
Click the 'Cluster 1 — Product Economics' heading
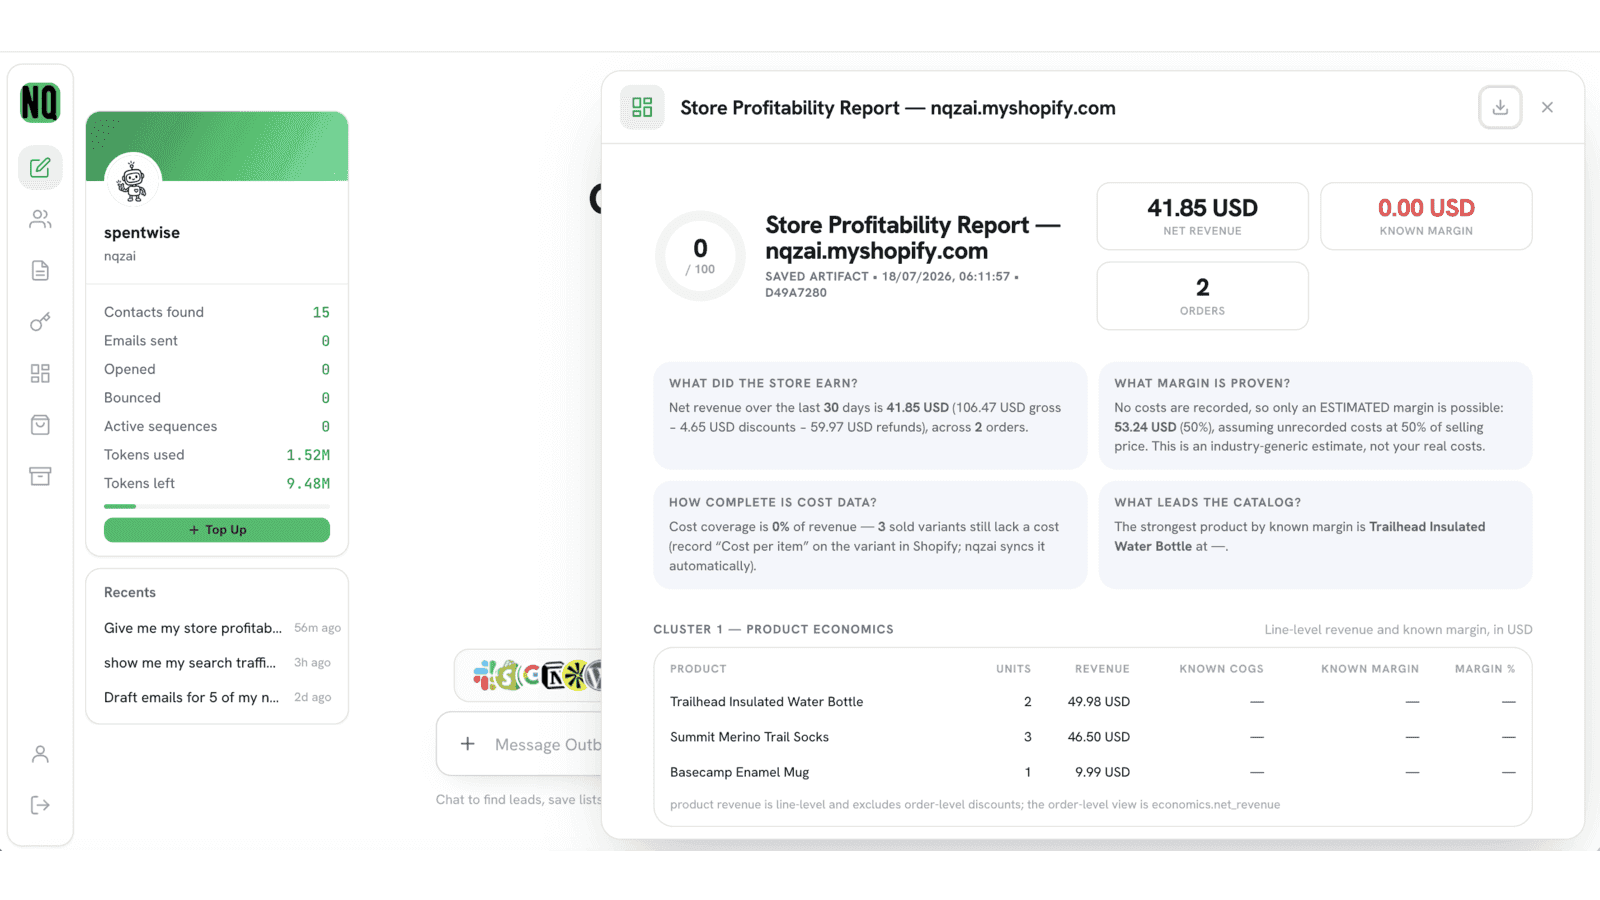(x=773, y=629)
